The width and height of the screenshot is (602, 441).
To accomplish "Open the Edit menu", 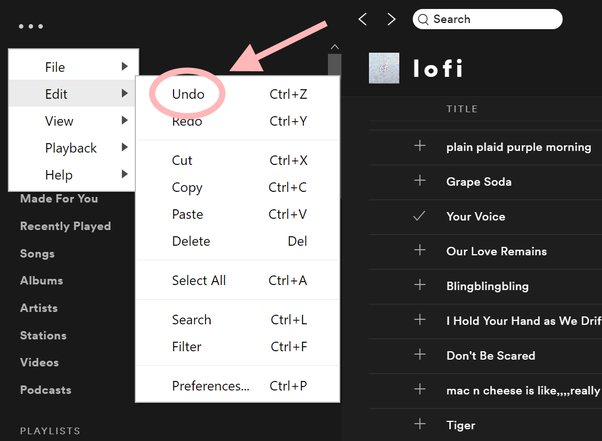I will click(72, 94).
